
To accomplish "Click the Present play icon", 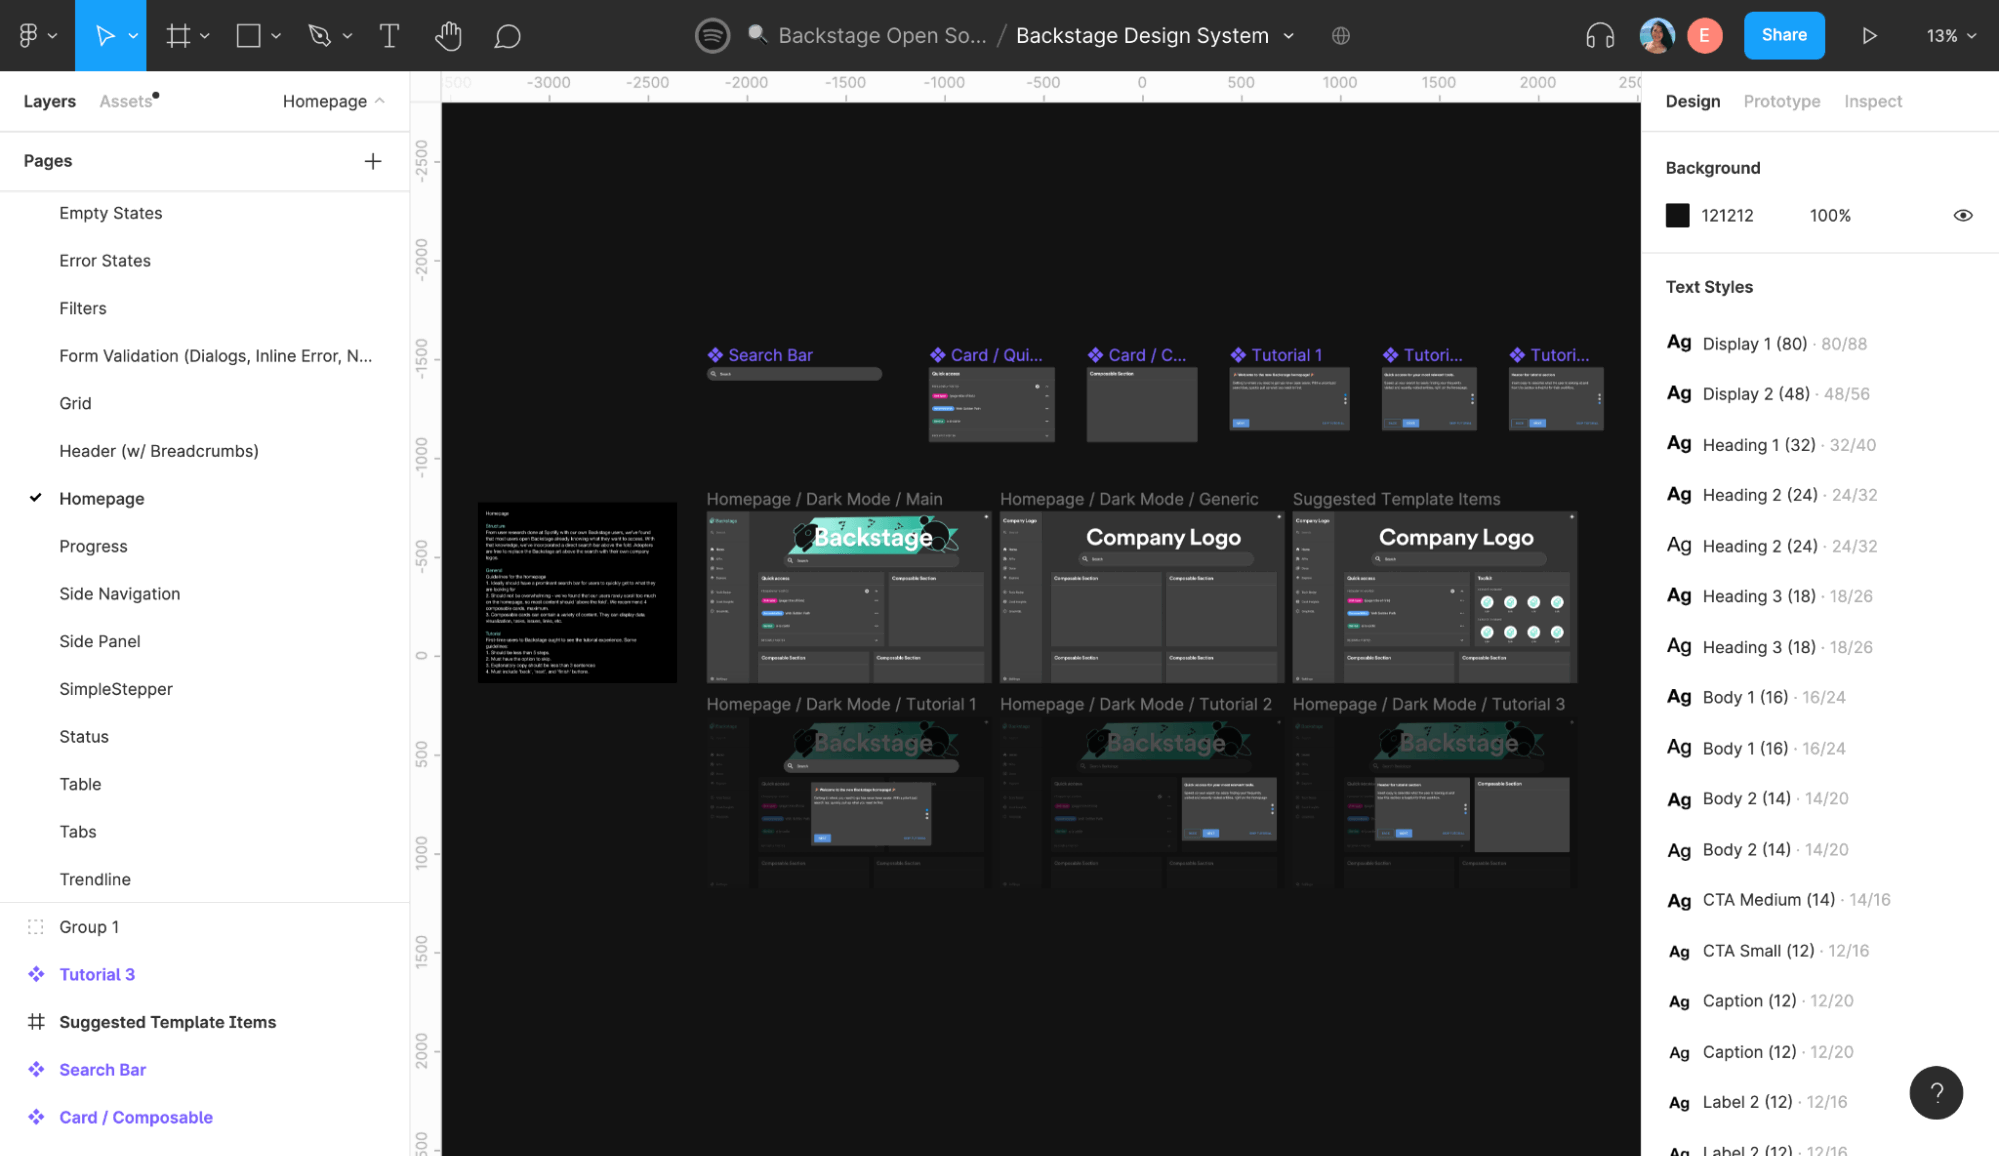I will (x=1869, y=35).
